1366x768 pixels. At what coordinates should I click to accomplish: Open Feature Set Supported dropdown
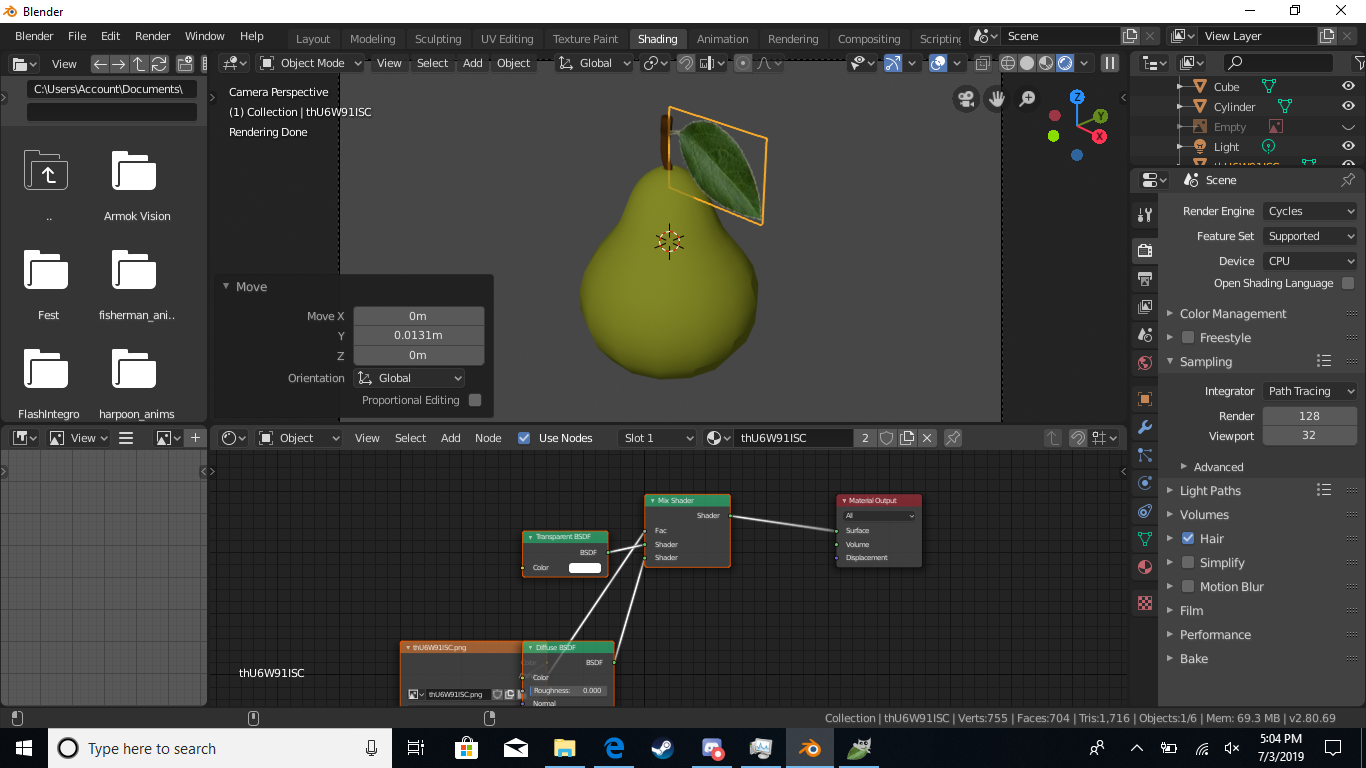click(1310, 236)
